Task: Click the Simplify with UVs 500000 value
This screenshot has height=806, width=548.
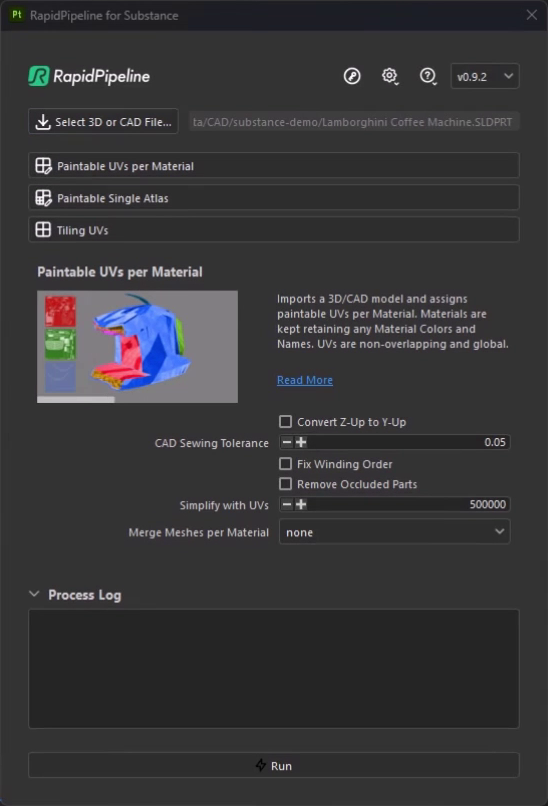Action: pos(487,504)
